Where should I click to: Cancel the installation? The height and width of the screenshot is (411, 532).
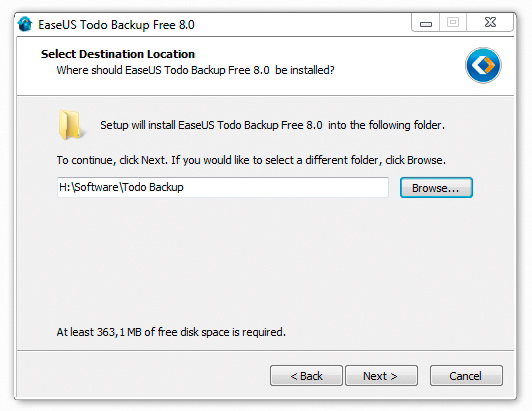click(x=466, y=376)
